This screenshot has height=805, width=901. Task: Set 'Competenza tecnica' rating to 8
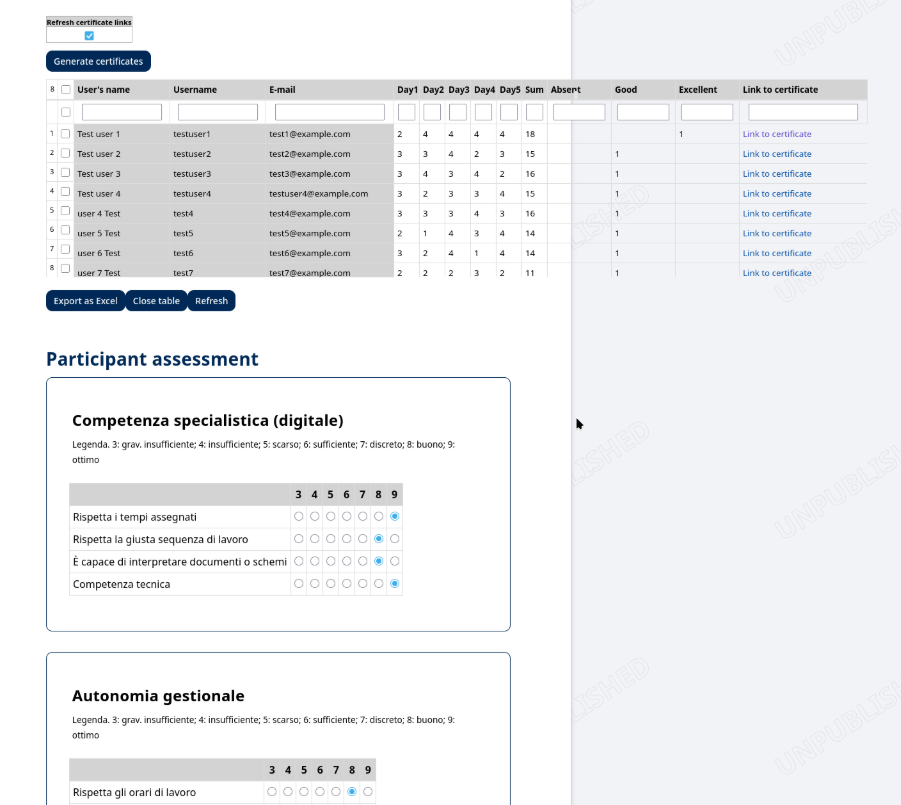point(378,583)
